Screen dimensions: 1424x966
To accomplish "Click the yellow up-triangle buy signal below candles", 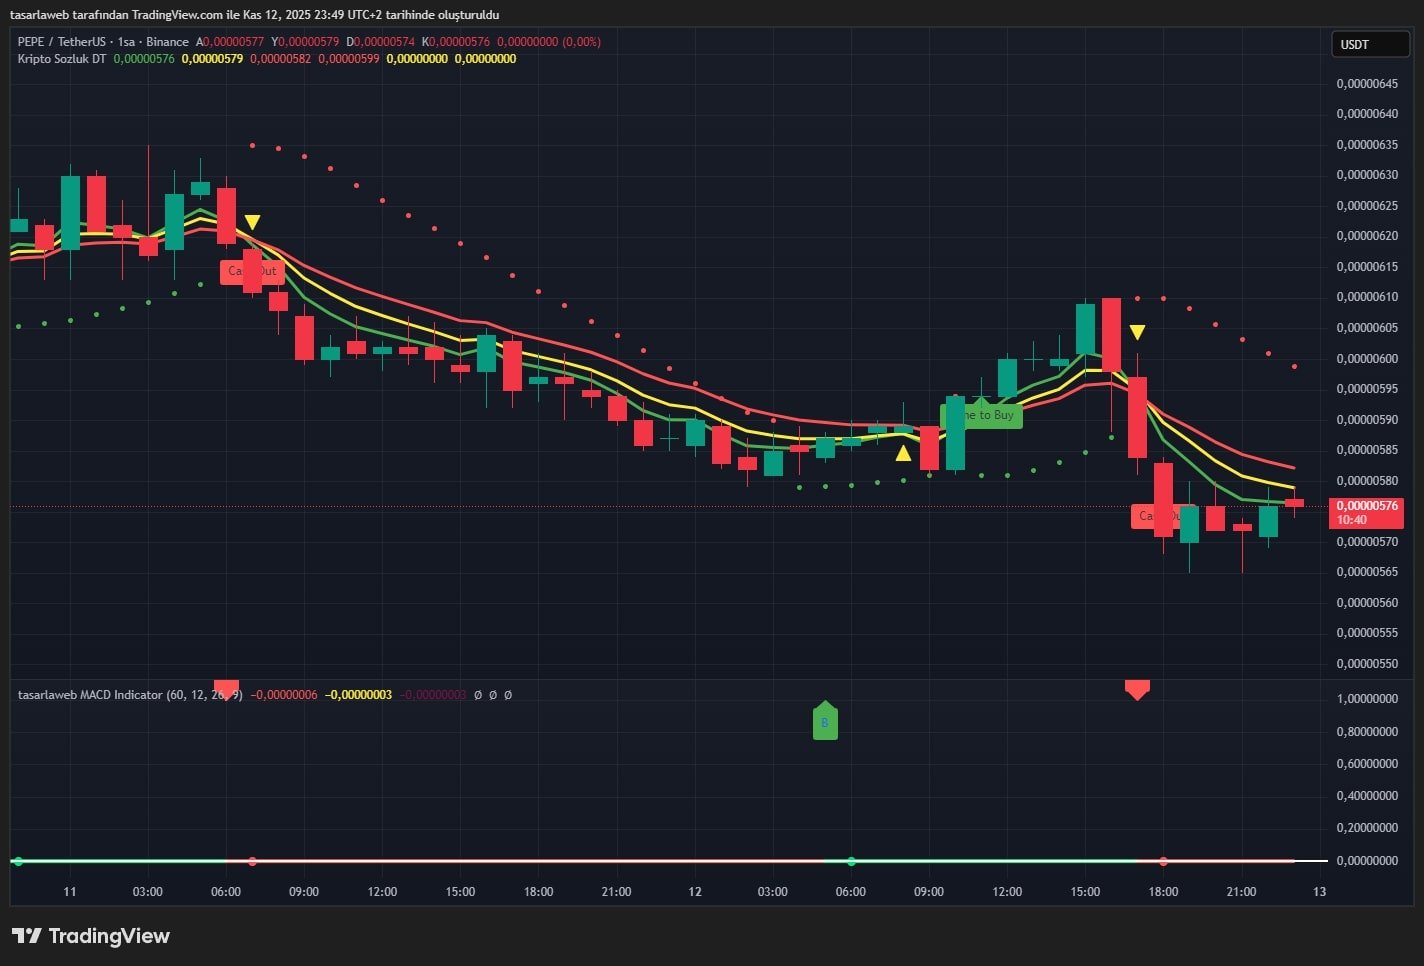I will tap(903, 453).
